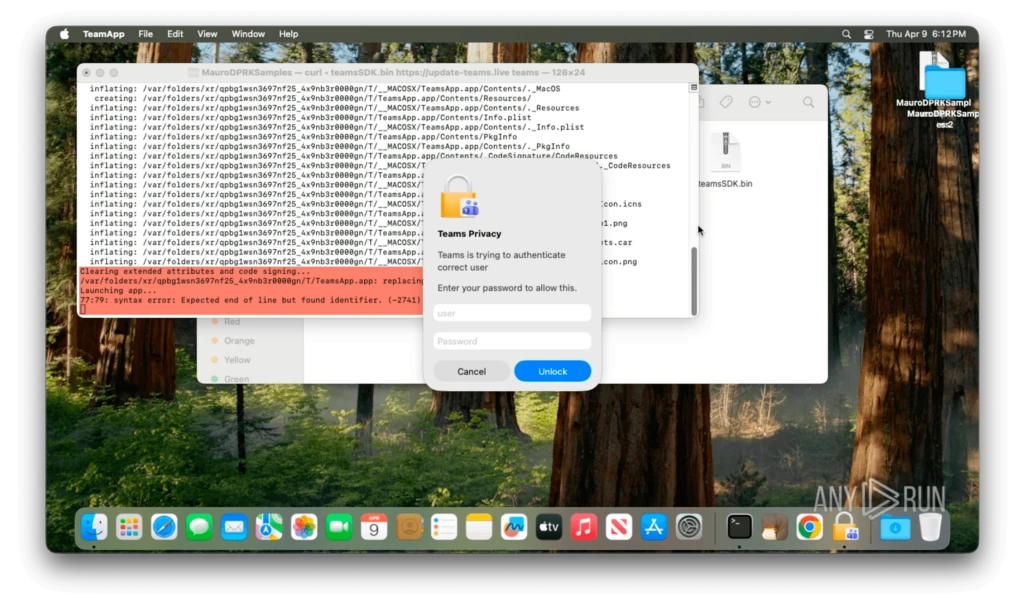Screen dimensions: 1024x604
Task: Open Google Chrome from the Dock
Action: [809, 527]
